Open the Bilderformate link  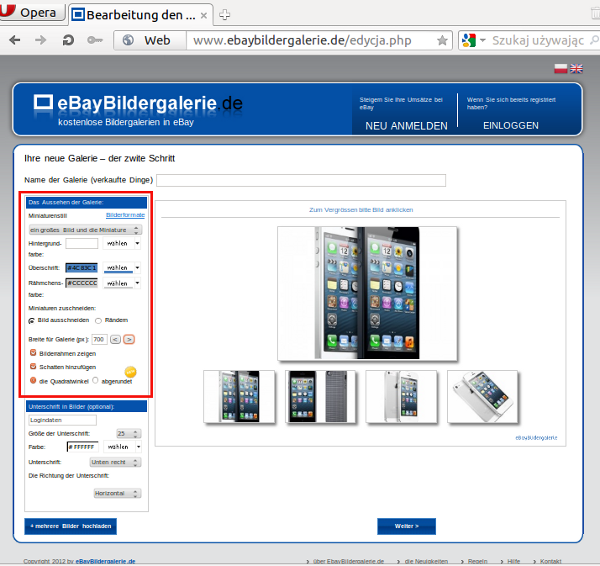coord(125,215)
